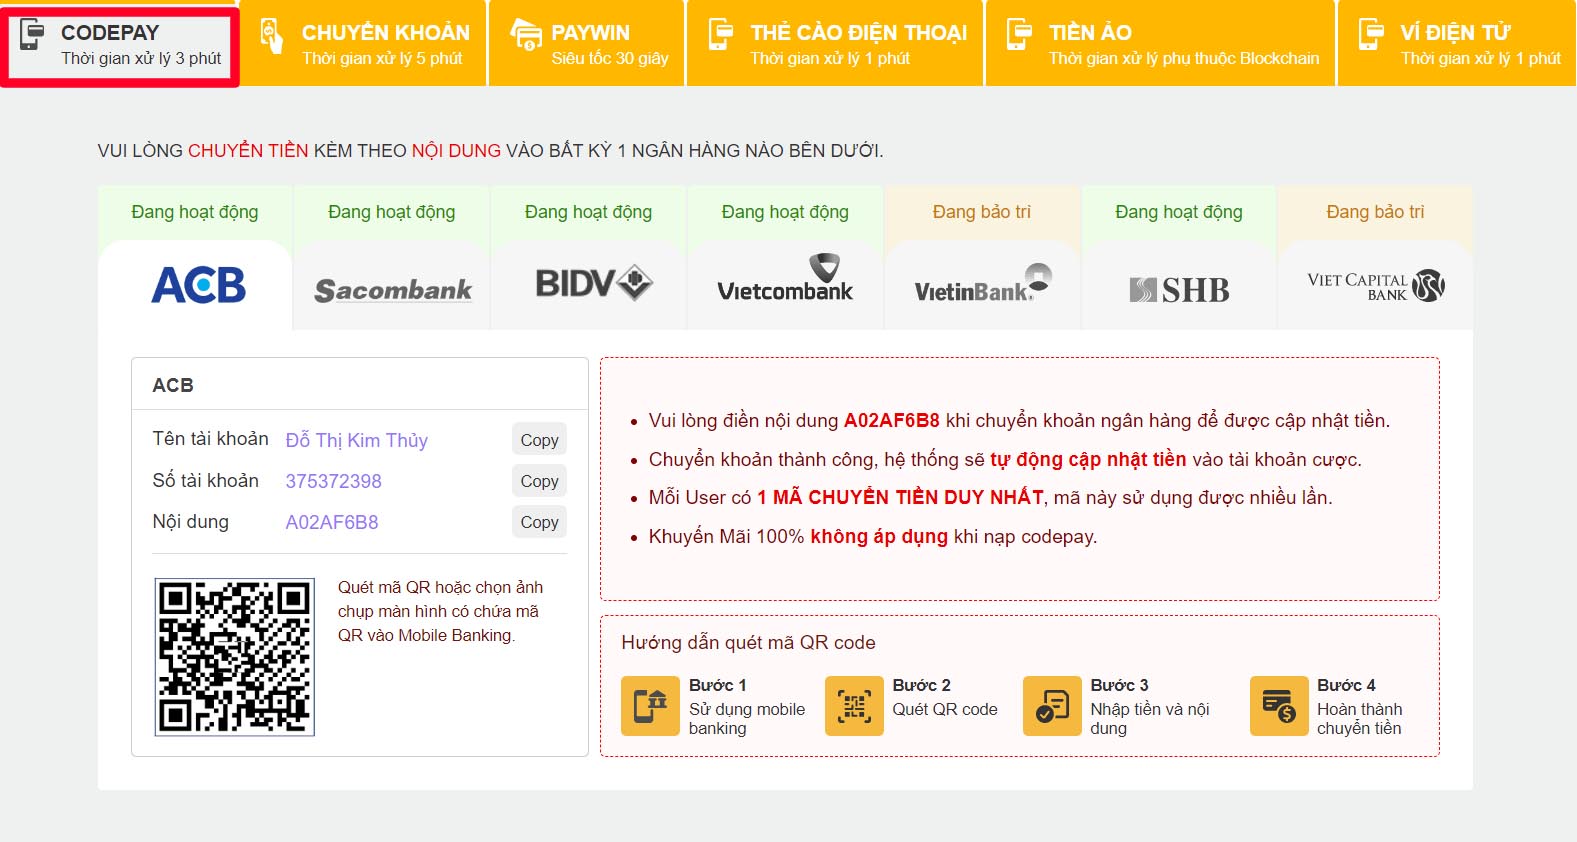1577x842 pixels.
Task: Click 'Đang hoạt động' status above Vietcombank
Action: pos(785,212)
